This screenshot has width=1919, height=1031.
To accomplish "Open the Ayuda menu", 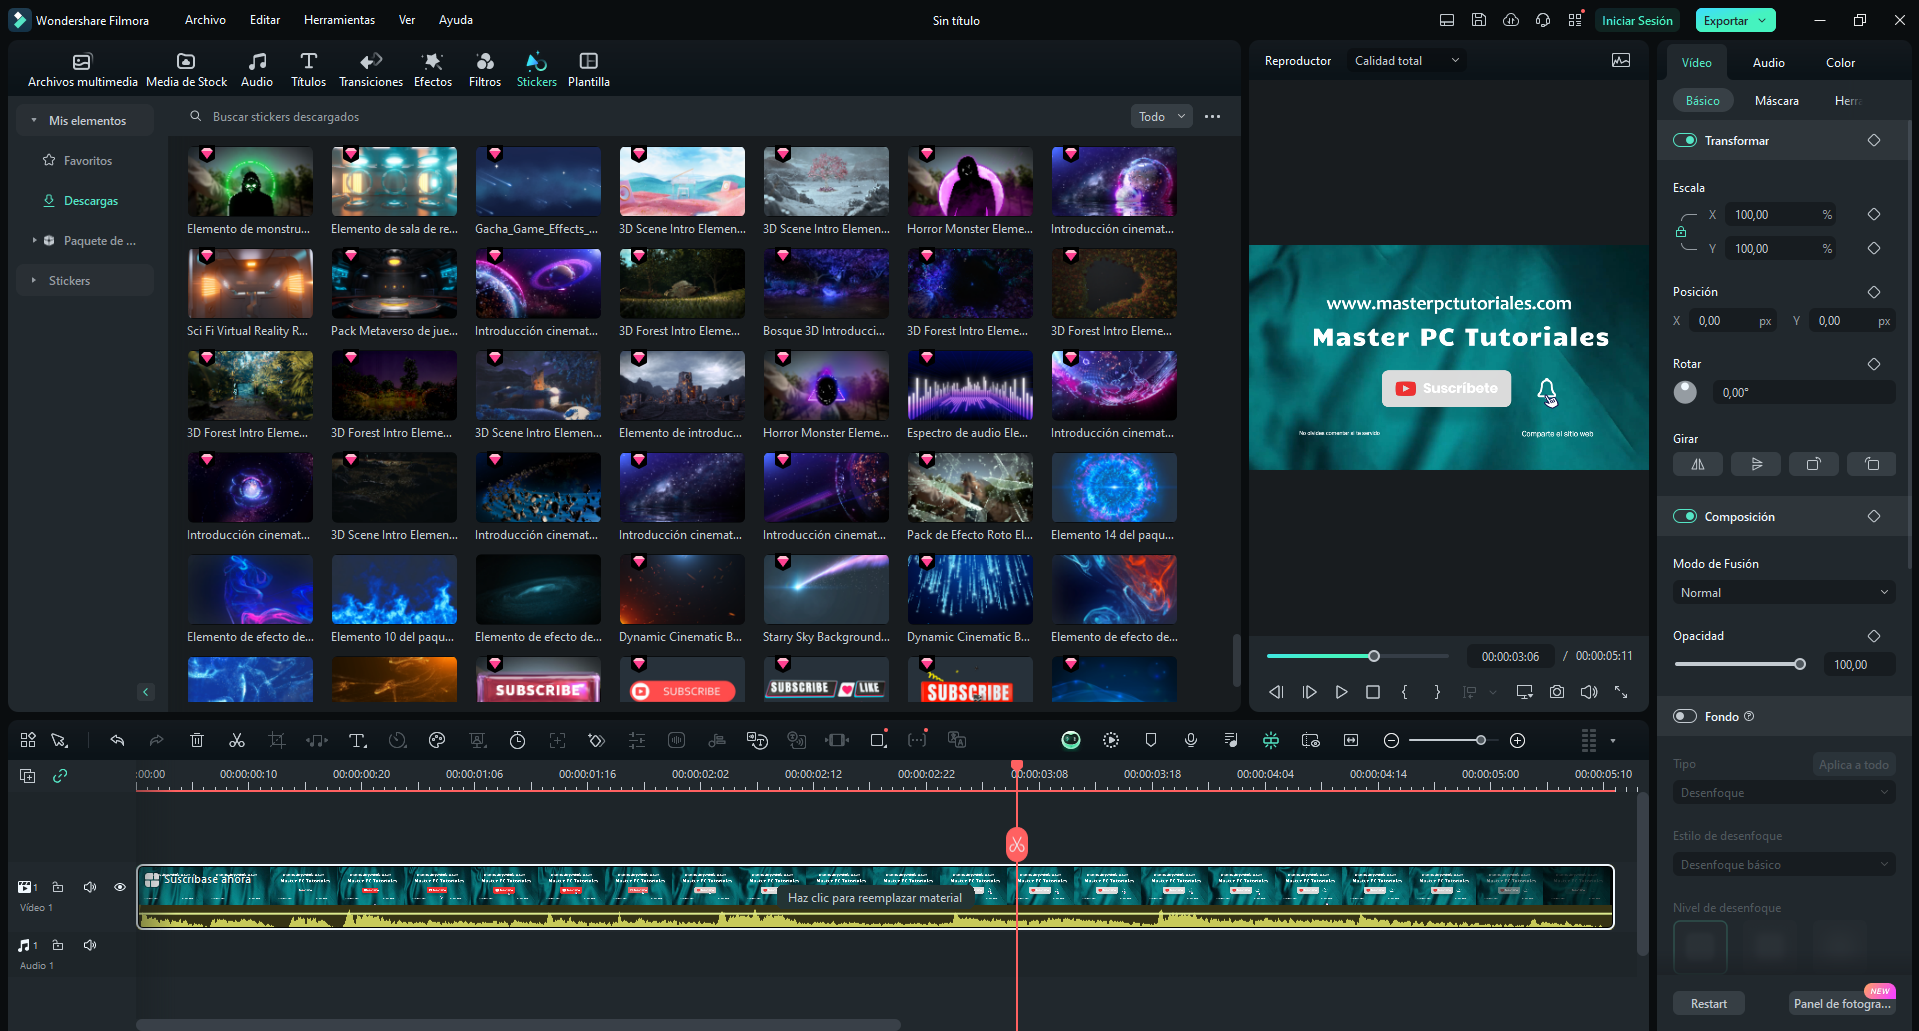I will pyautogui.click(x=456, y=20).
